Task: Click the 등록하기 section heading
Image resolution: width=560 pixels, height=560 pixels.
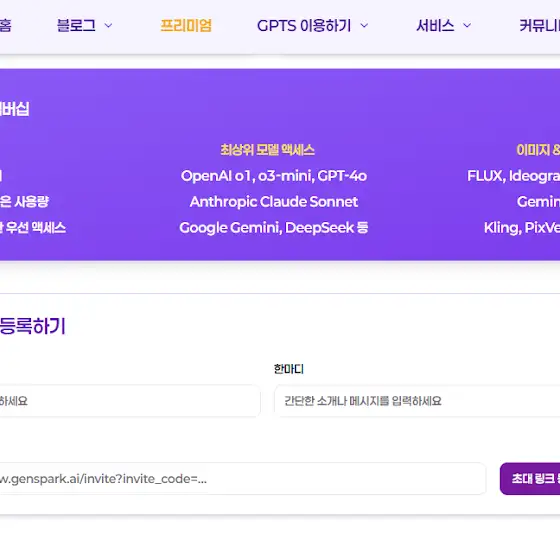Action: coord(32,326)
